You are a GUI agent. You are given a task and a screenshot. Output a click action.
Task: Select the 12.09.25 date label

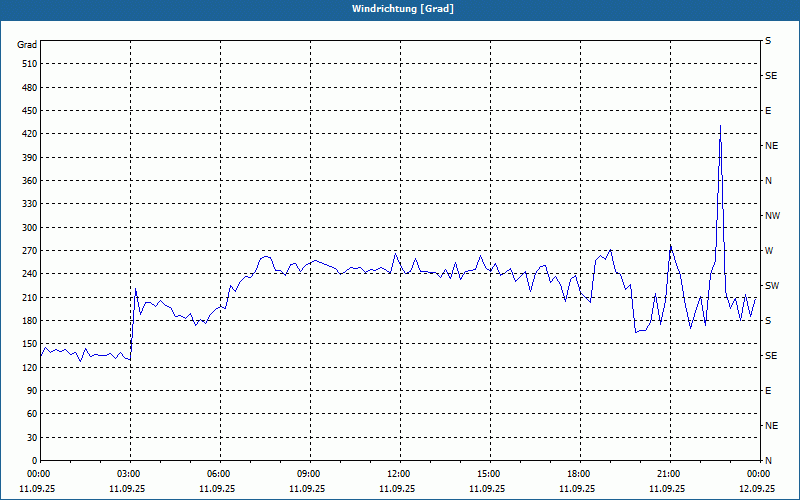757,488
